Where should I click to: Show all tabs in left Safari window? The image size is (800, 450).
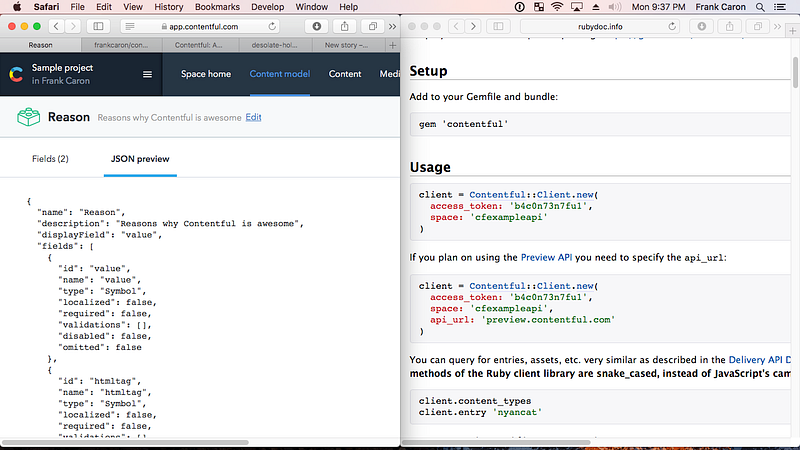(372, 25)
